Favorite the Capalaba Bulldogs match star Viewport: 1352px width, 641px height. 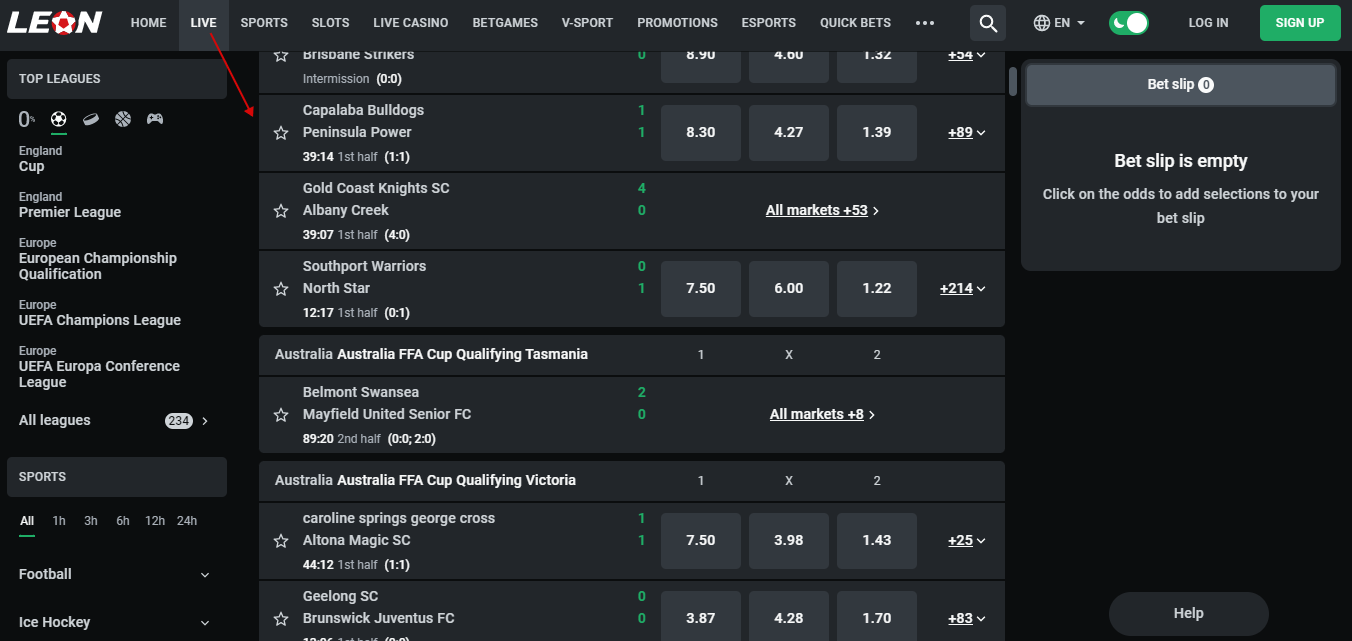click(281, 133)
